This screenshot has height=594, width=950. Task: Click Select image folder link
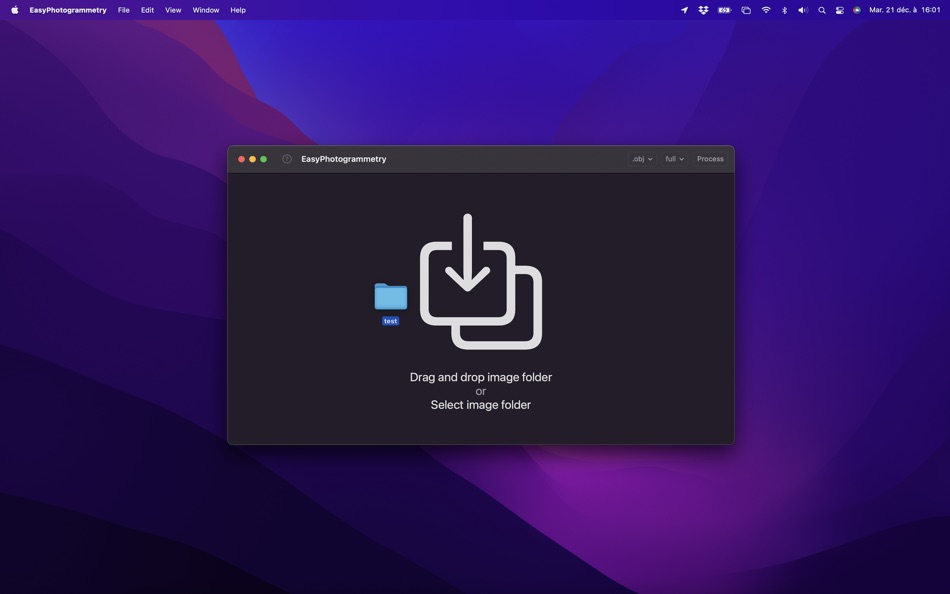[x=480, y=405]
